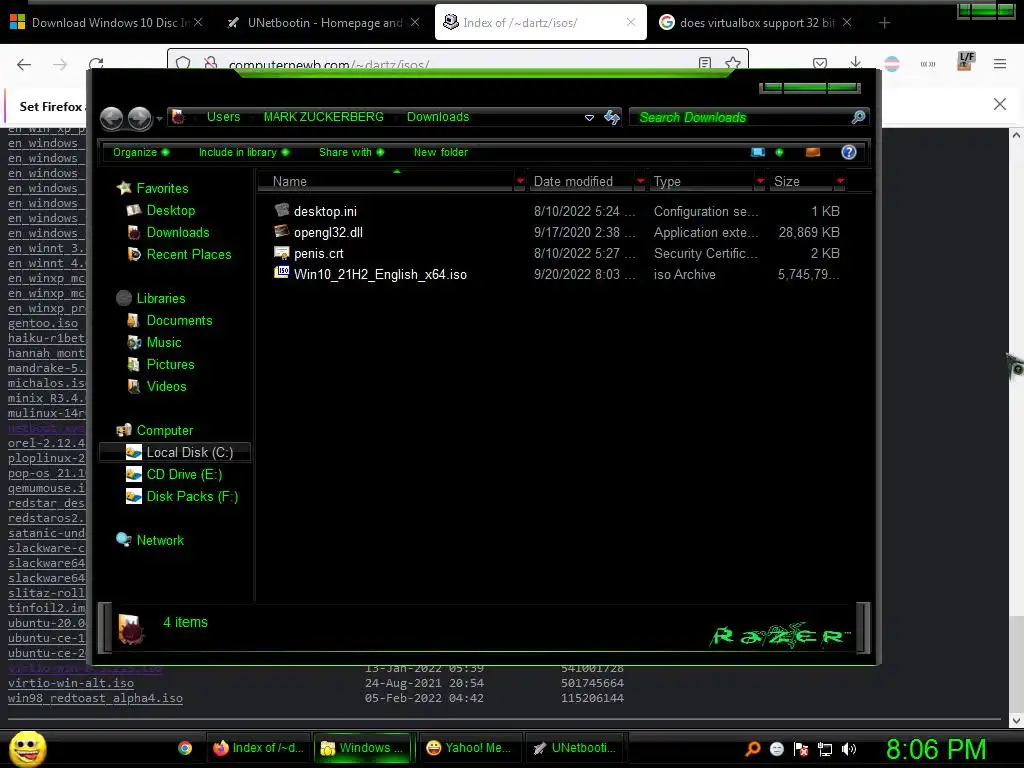
Task: Dismiss the Set Firefox notification bar
Action: click(1000, 104)
